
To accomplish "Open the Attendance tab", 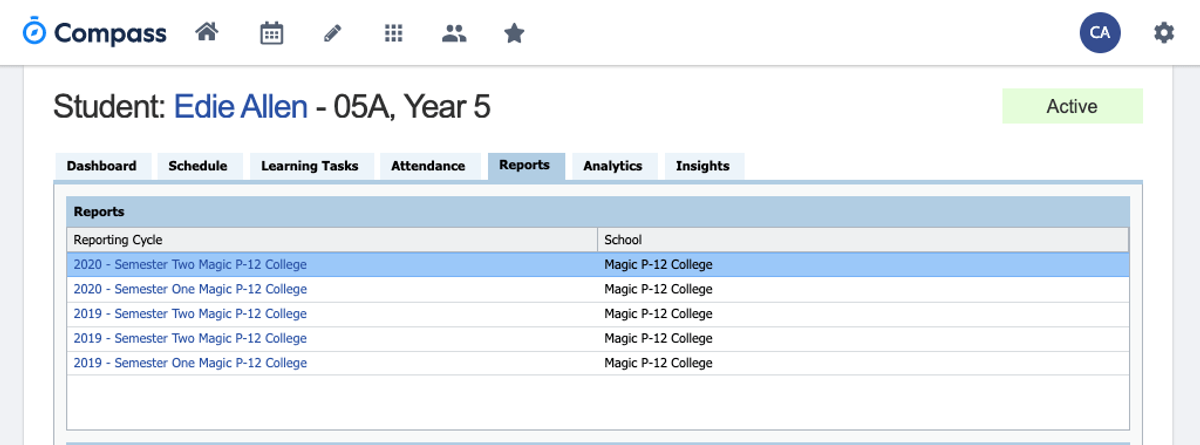I will pyautogui.click(x=428, y=166).
